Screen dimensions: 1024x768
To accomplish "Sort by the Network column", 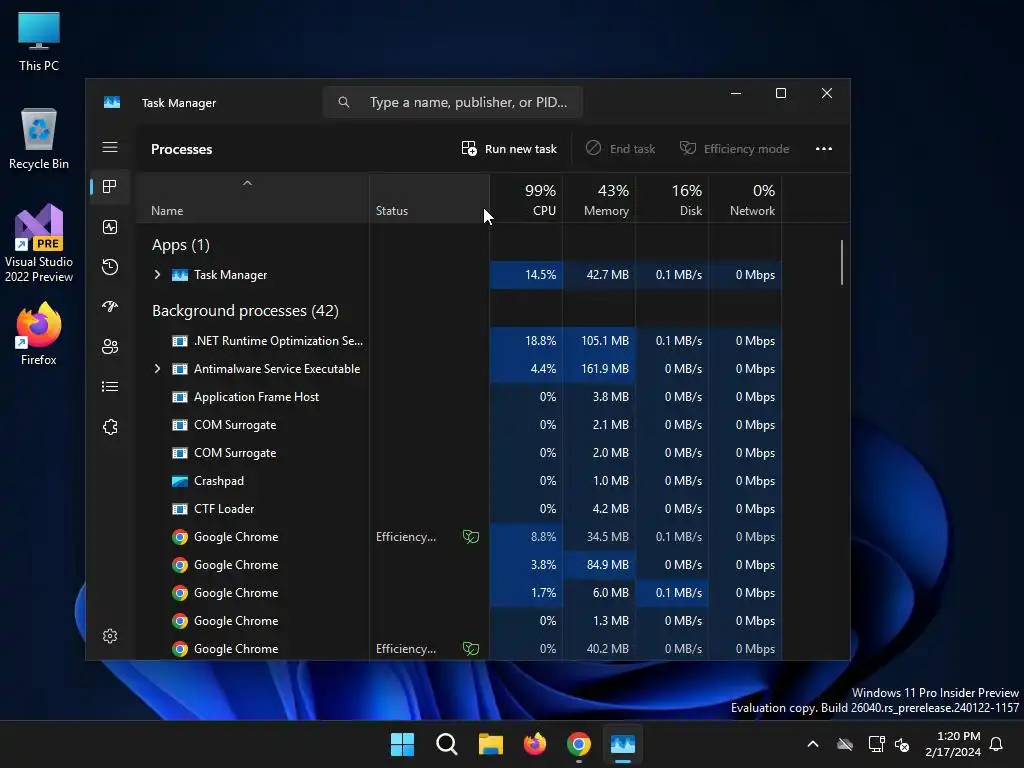I will (745, 199).
